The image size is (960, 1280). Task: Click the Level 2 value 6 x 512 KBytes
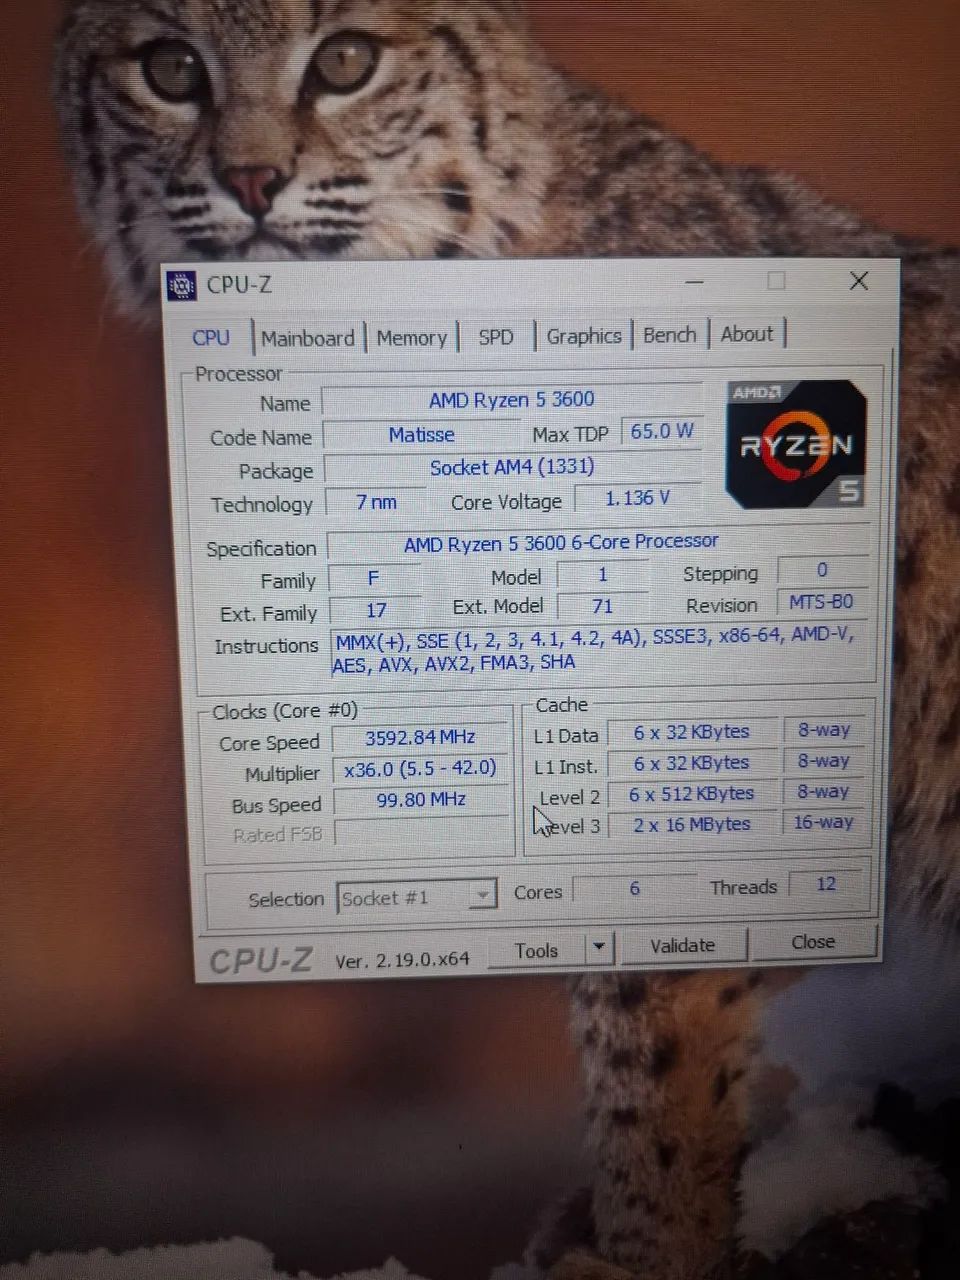[x=691, y=794]
